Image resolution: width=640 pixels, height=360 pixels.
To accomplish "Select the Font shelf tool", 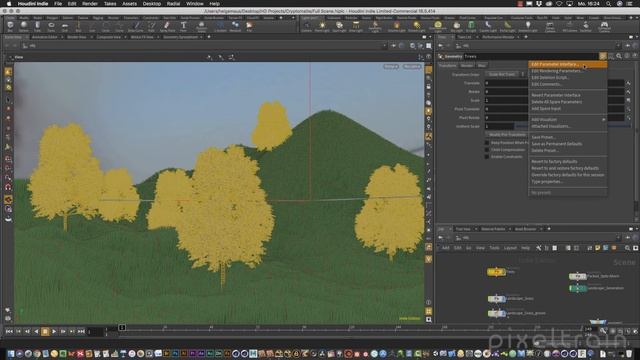I will coord(183,27).
